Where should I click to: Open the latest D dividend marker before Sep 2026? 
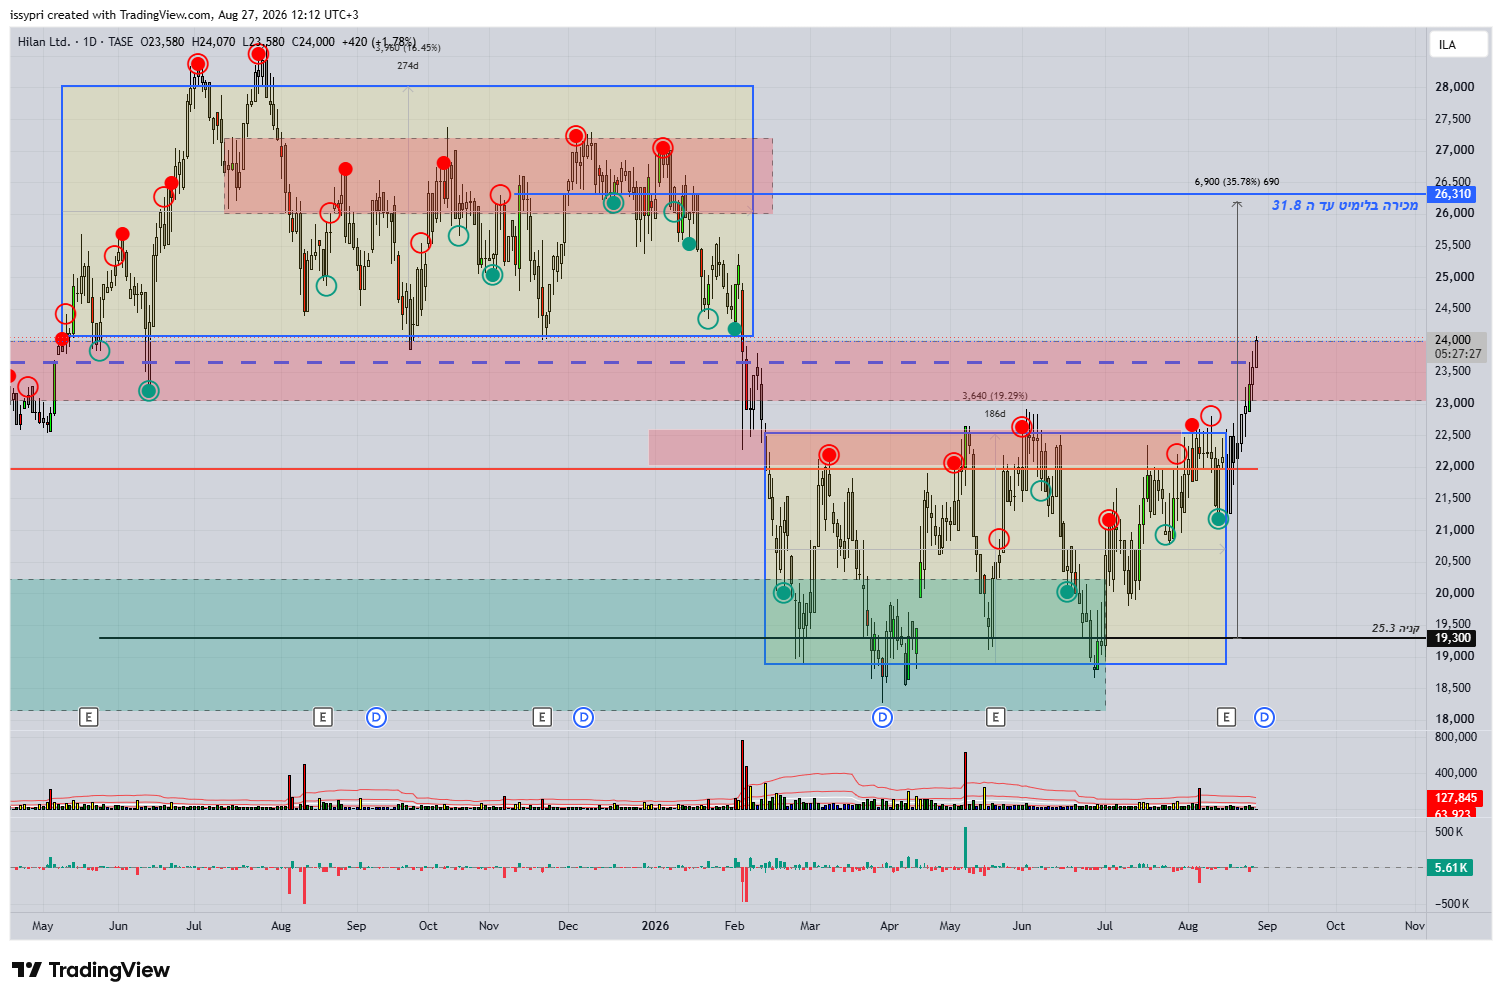[x=1264, y=717]
